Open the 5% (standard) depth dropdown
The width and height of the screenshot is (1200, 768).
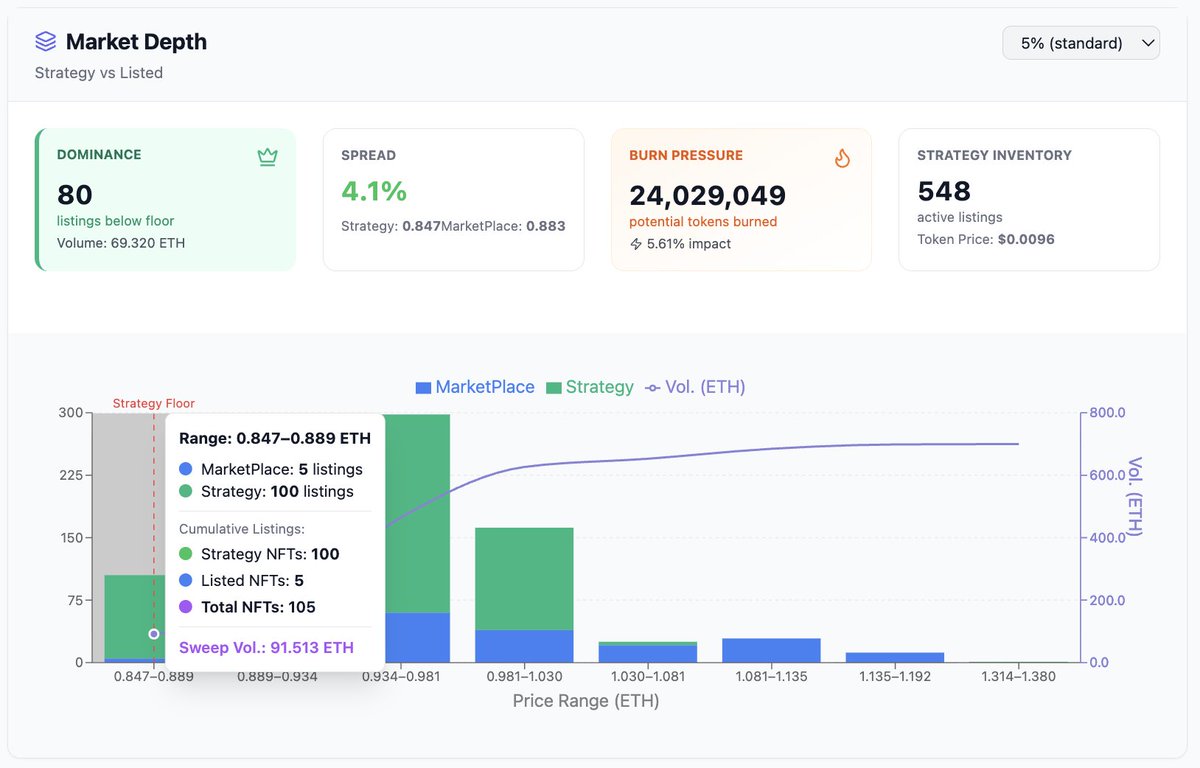pos(1080,42)
